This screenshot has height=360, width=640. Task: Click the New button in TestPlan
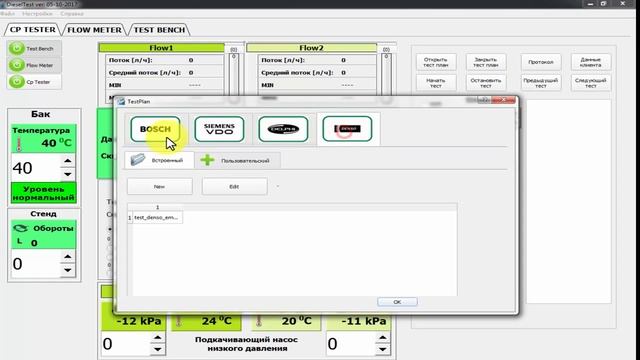160,187
